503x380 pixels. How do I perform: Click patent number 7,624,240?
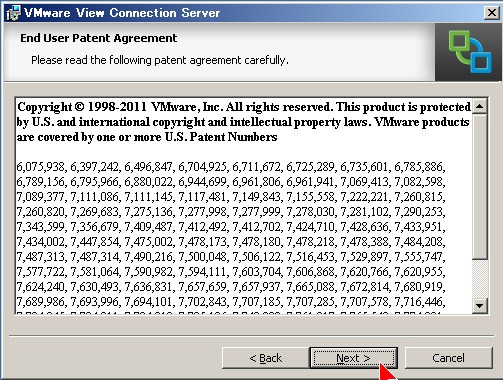click(x=42, y=287)
